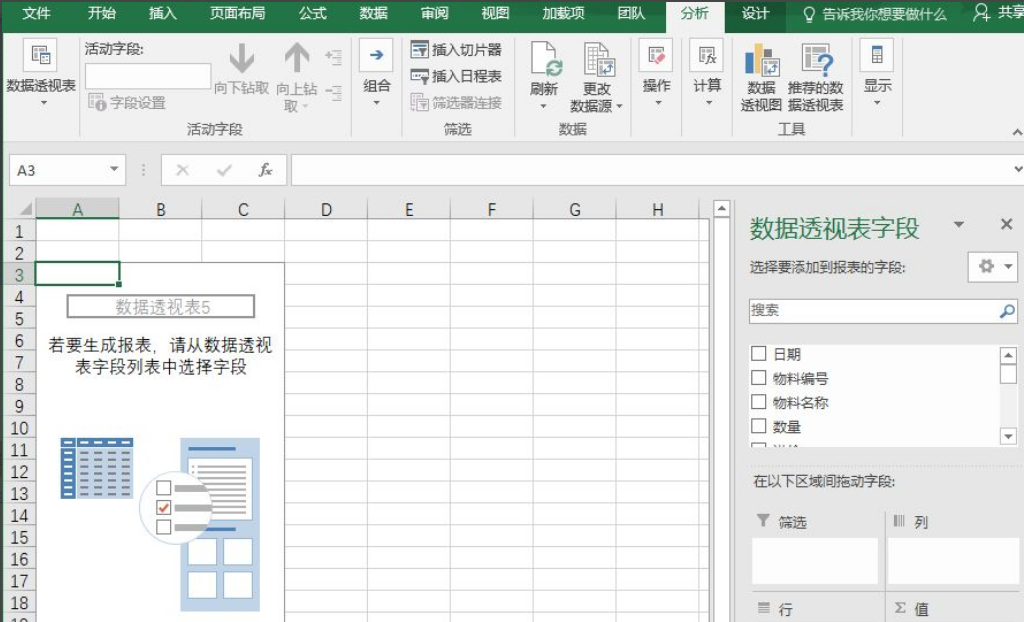Switch to the 视图 (View) tab

(x=495, y=13)
